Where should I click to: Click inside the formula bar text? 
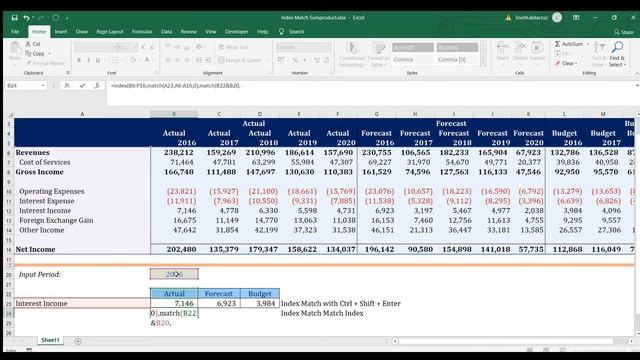(x=176, y=86)
